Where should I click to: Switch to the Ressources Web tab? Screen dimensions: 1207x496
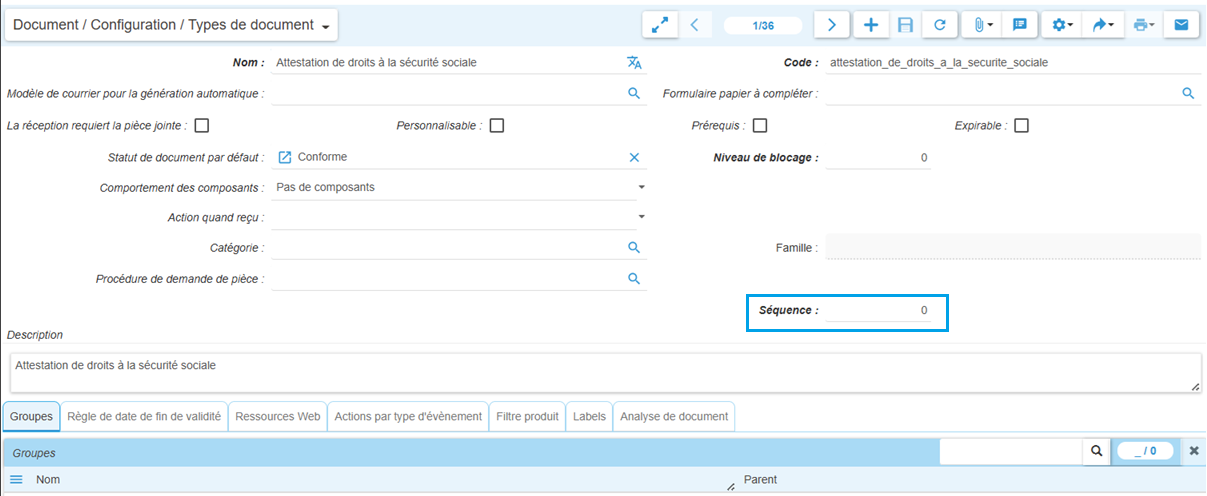click(x=278, y=416)
